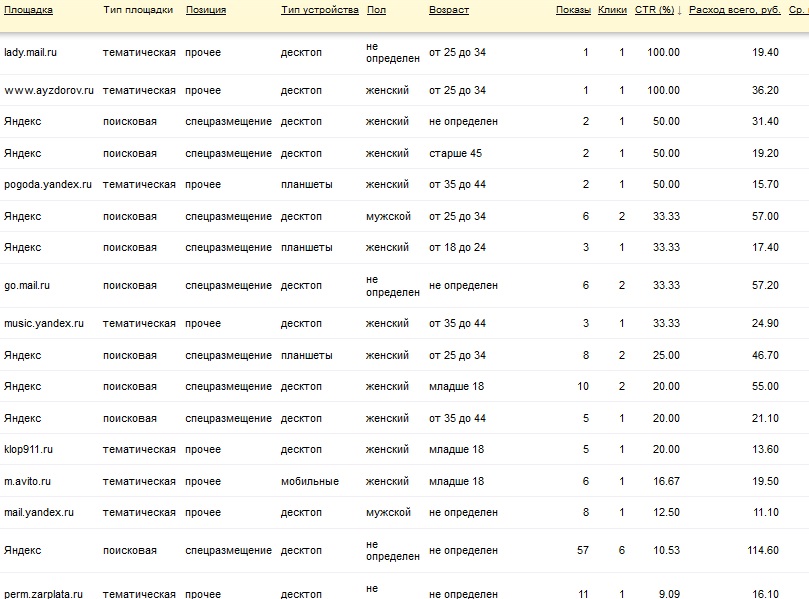The image size is (809, 599).
Task: Click clicks value 6
Action: pos(622,551)
